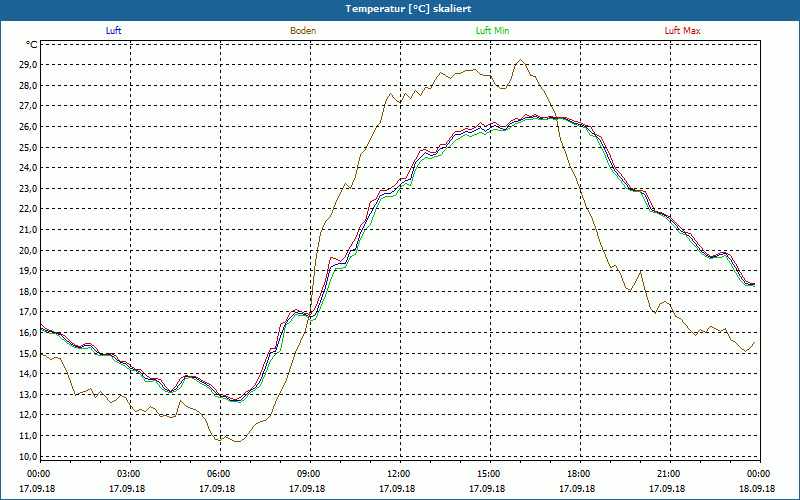This screenshot has height=500, width=800.
Task: Click the 'Luft Max' legend label
Action: (x=682, y=31)
